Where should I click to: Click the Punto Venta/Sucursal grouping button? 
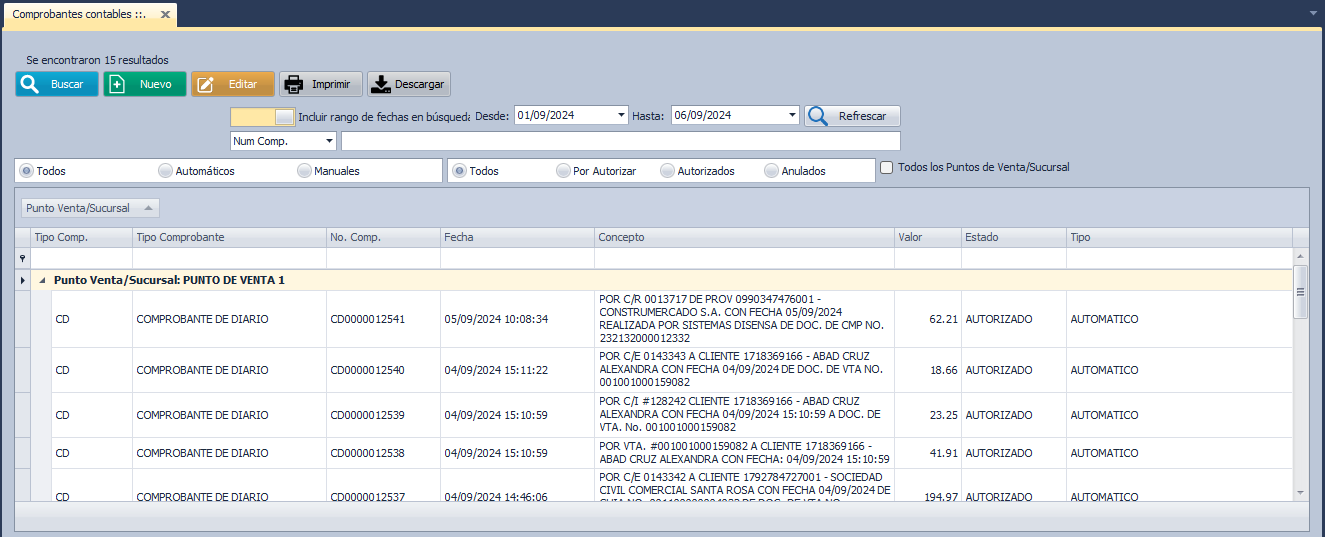89,208
